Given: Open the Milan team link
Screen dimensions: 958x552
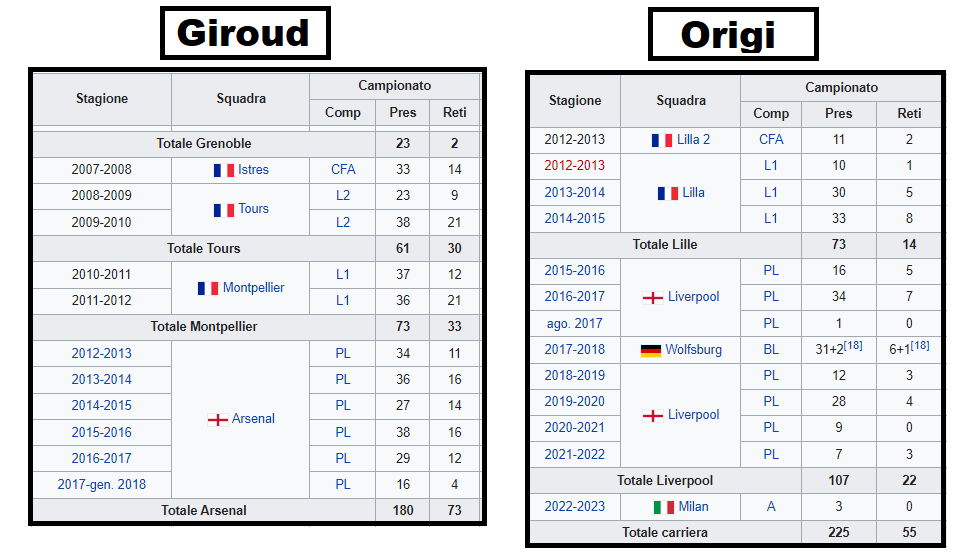Looking at the screenshot, I should pyautogui.click(x=693, y=507).
